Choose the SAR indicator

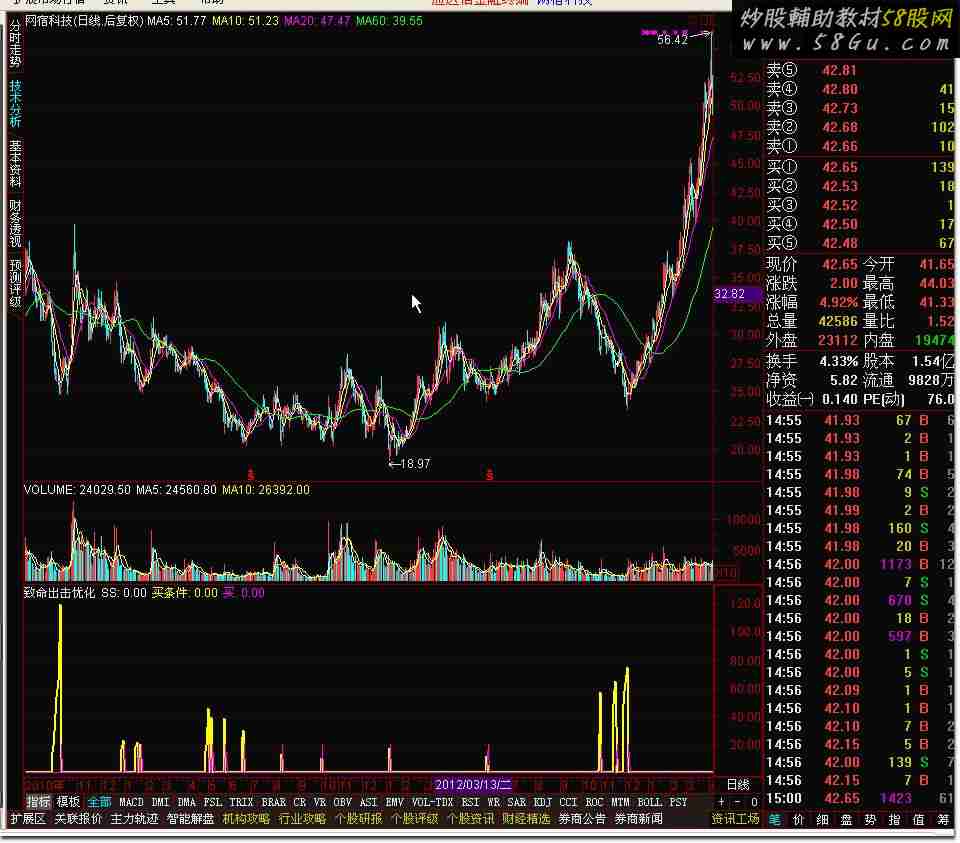pos(517,801)
